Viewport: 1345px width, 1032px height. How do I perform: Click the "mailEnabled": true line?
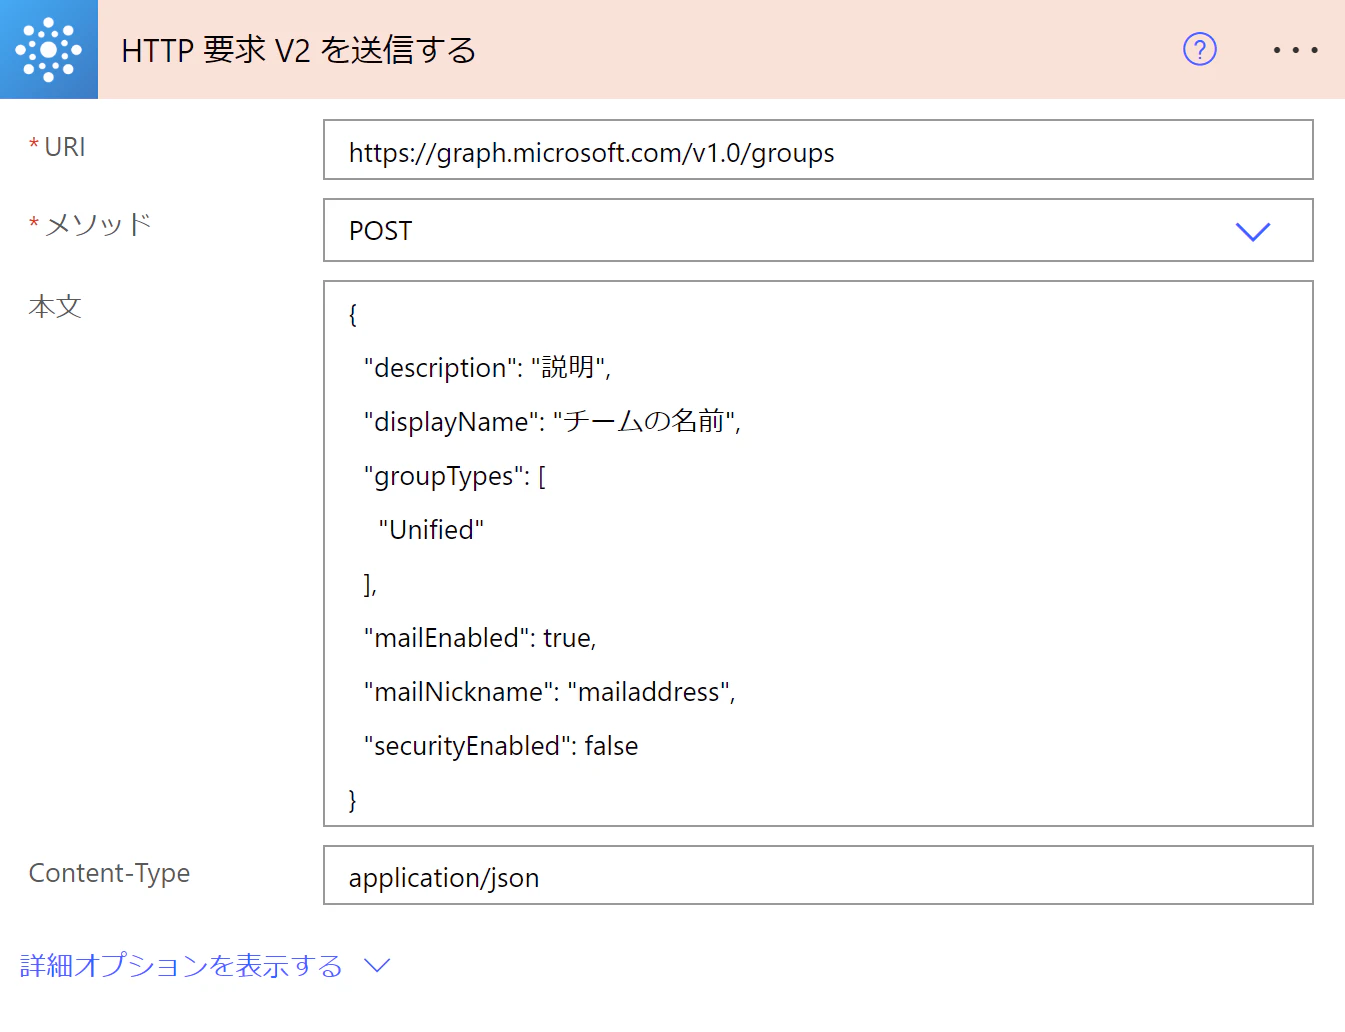[480, 638]
